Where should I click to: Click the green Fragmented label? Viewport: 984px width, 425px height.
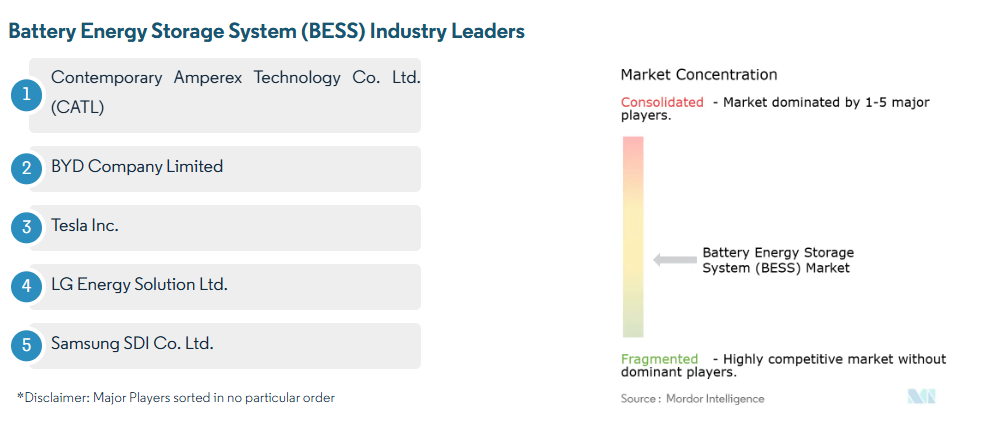coord(659,359)
